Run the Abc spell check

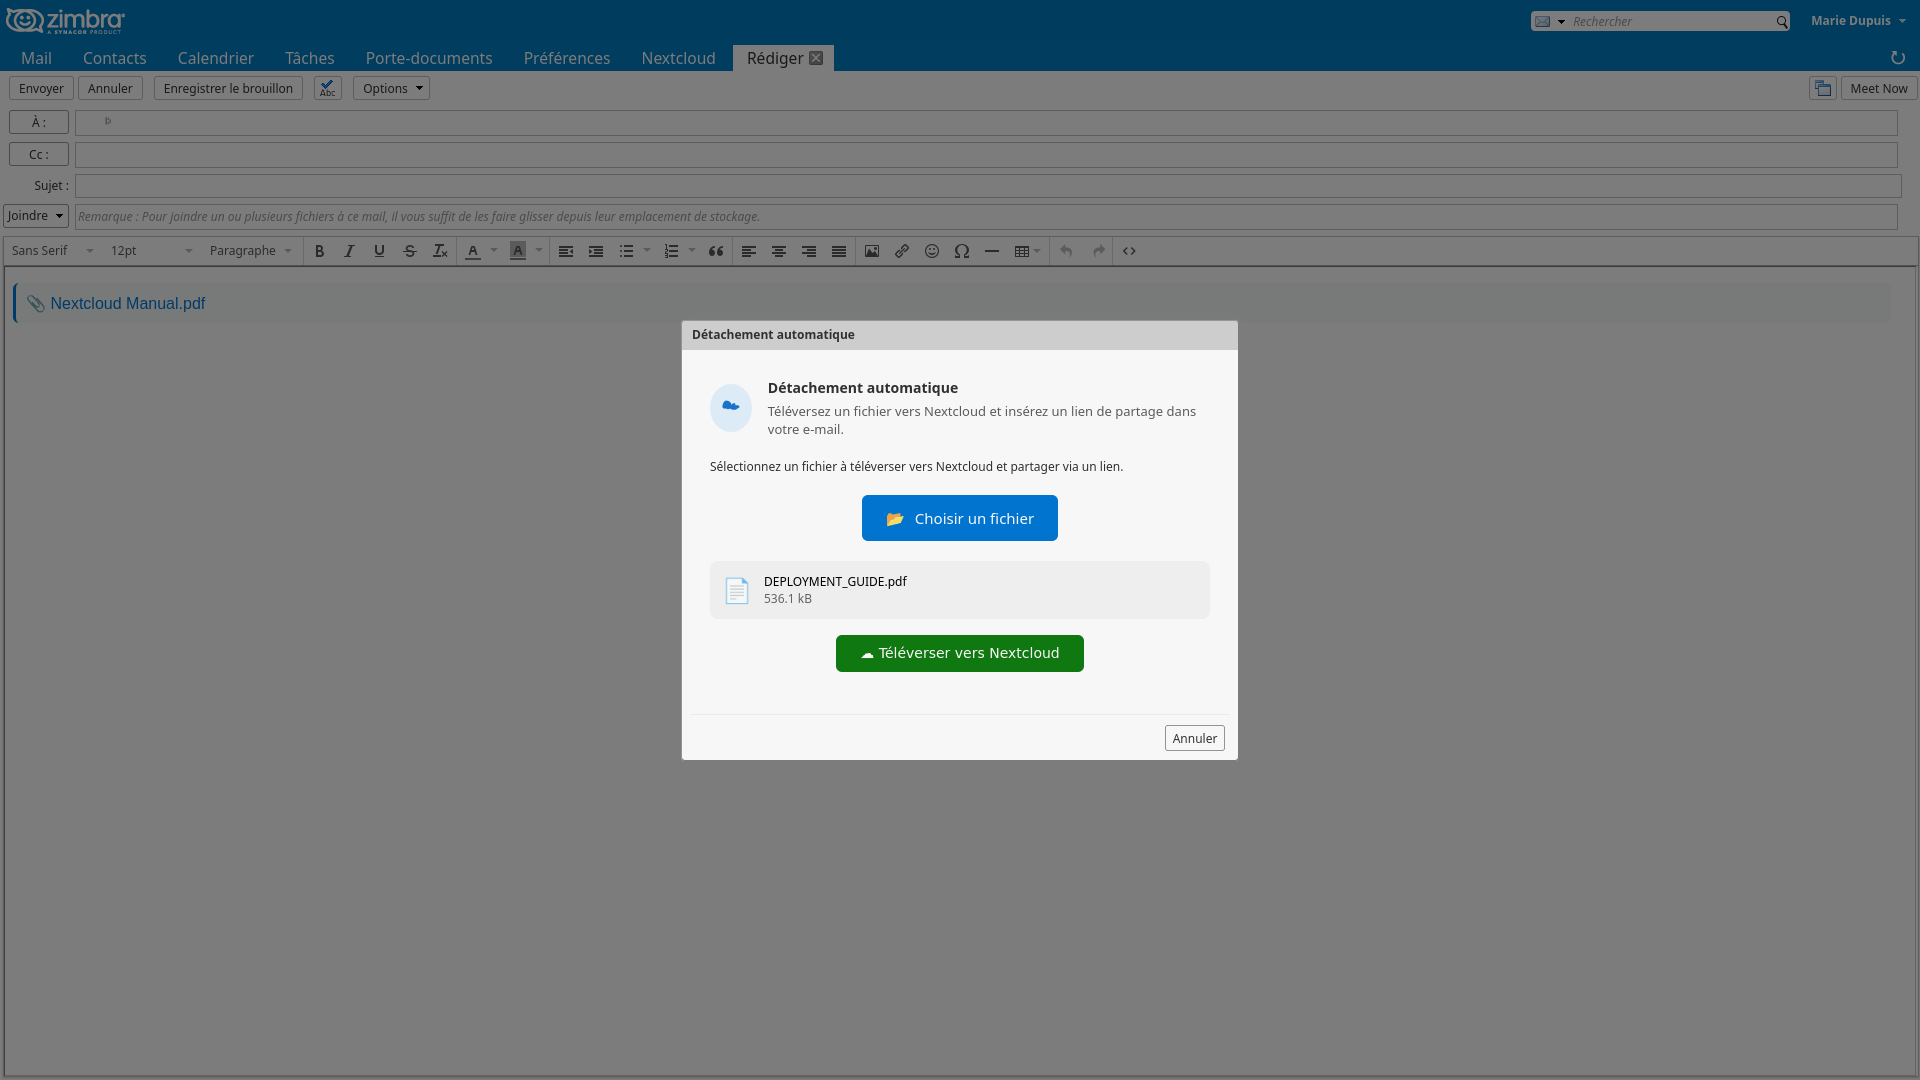pyautogui.click(x=327, y=88)
